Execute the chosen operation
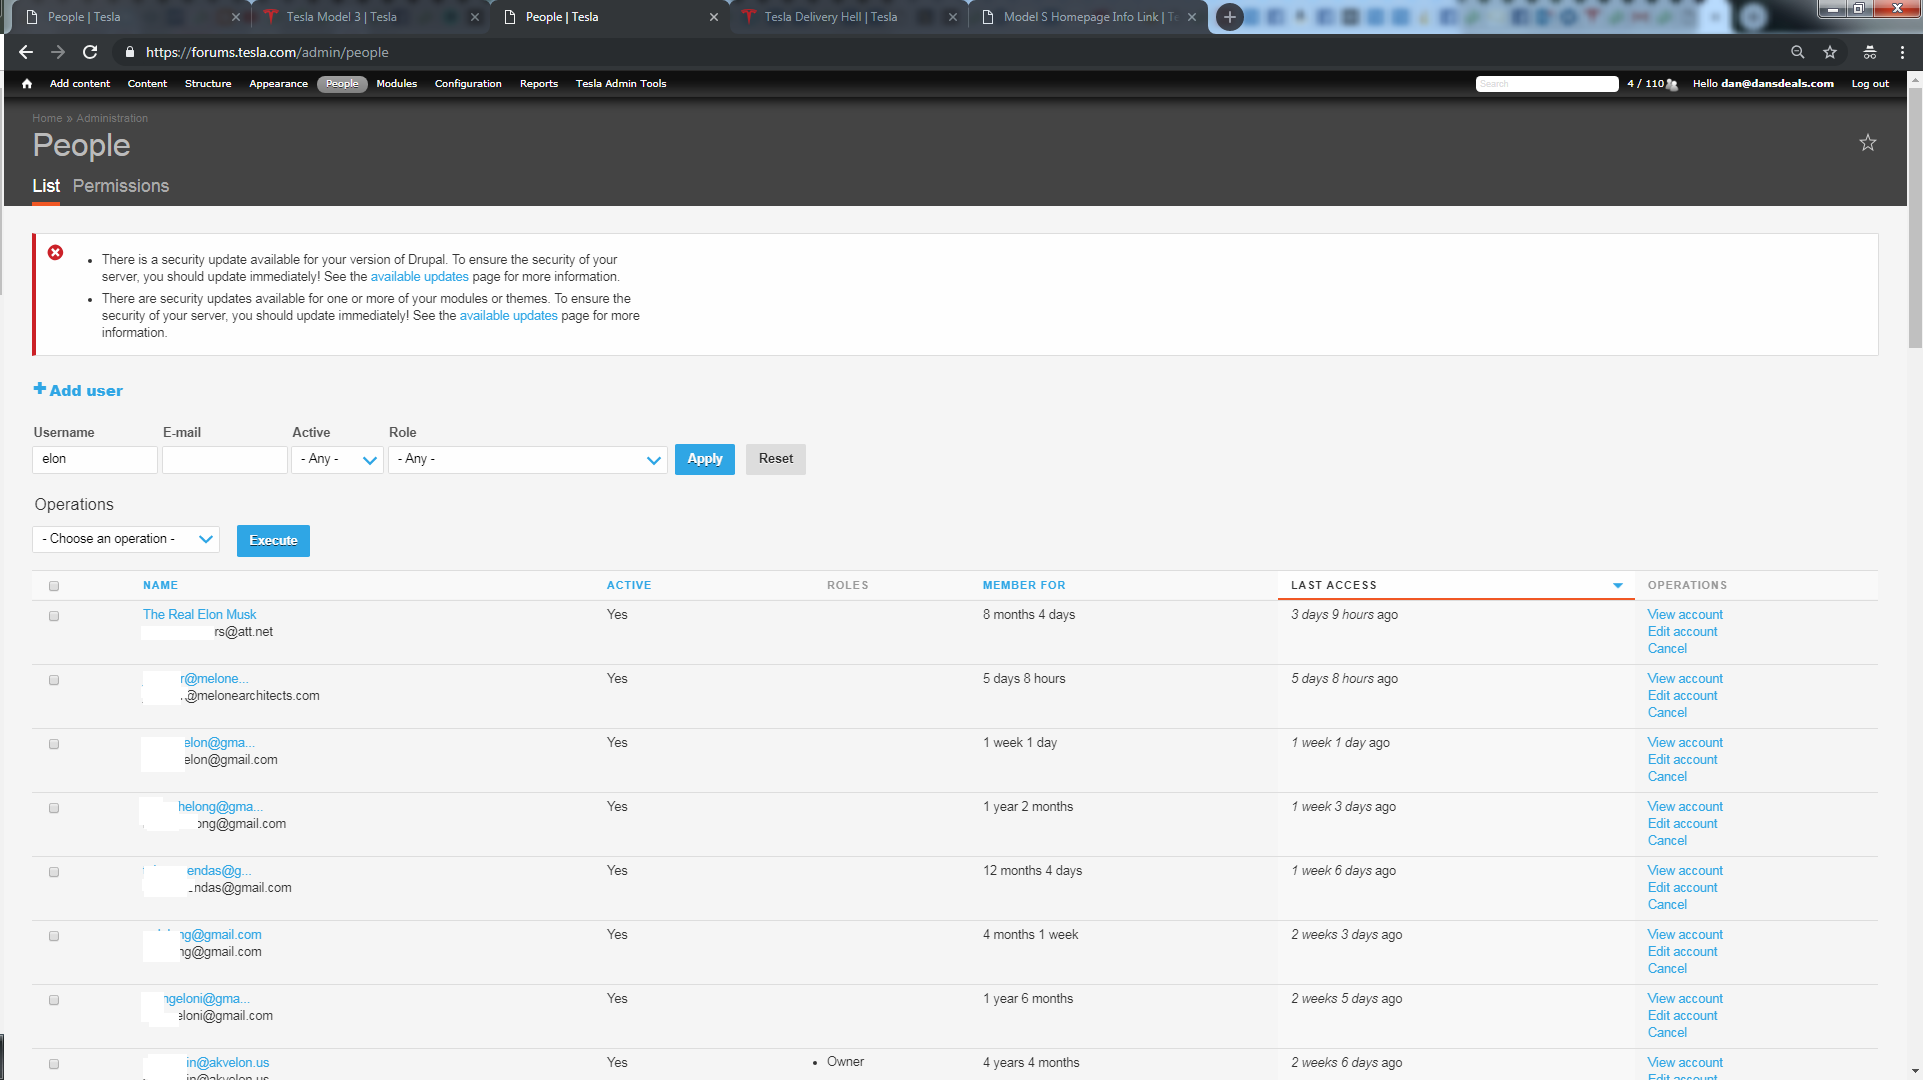 point(273,541)
